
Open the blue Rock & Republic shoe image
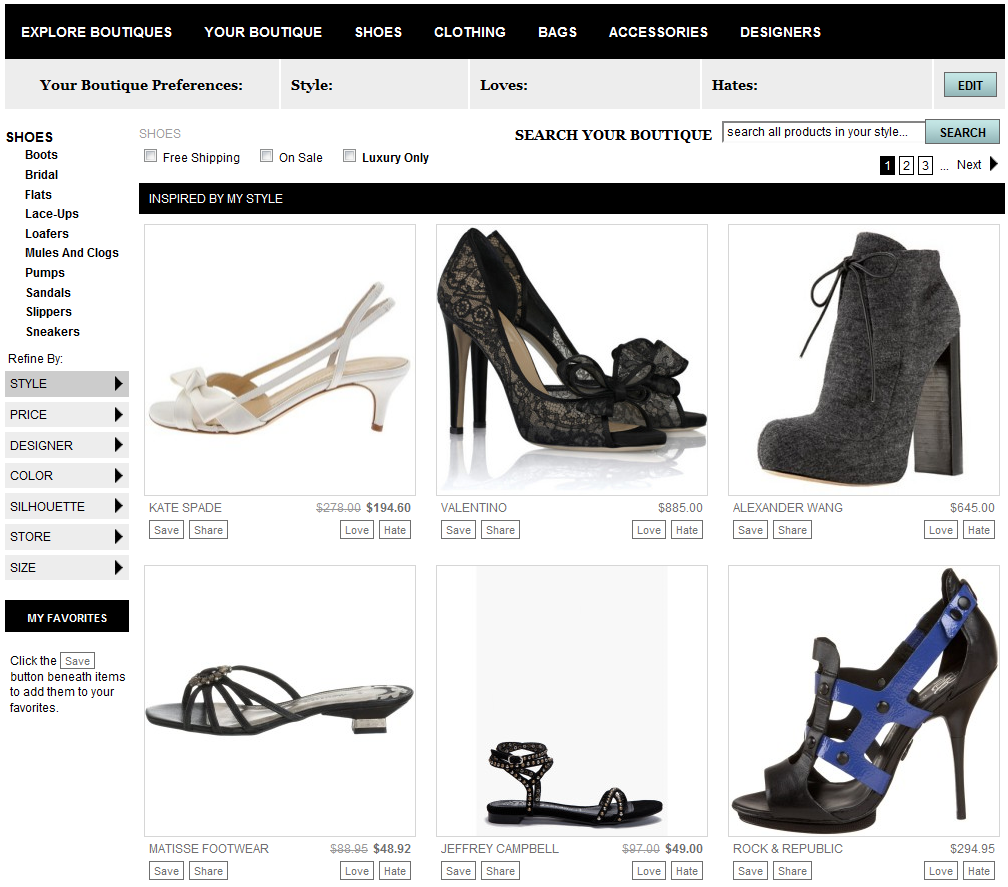click(866, 700)
